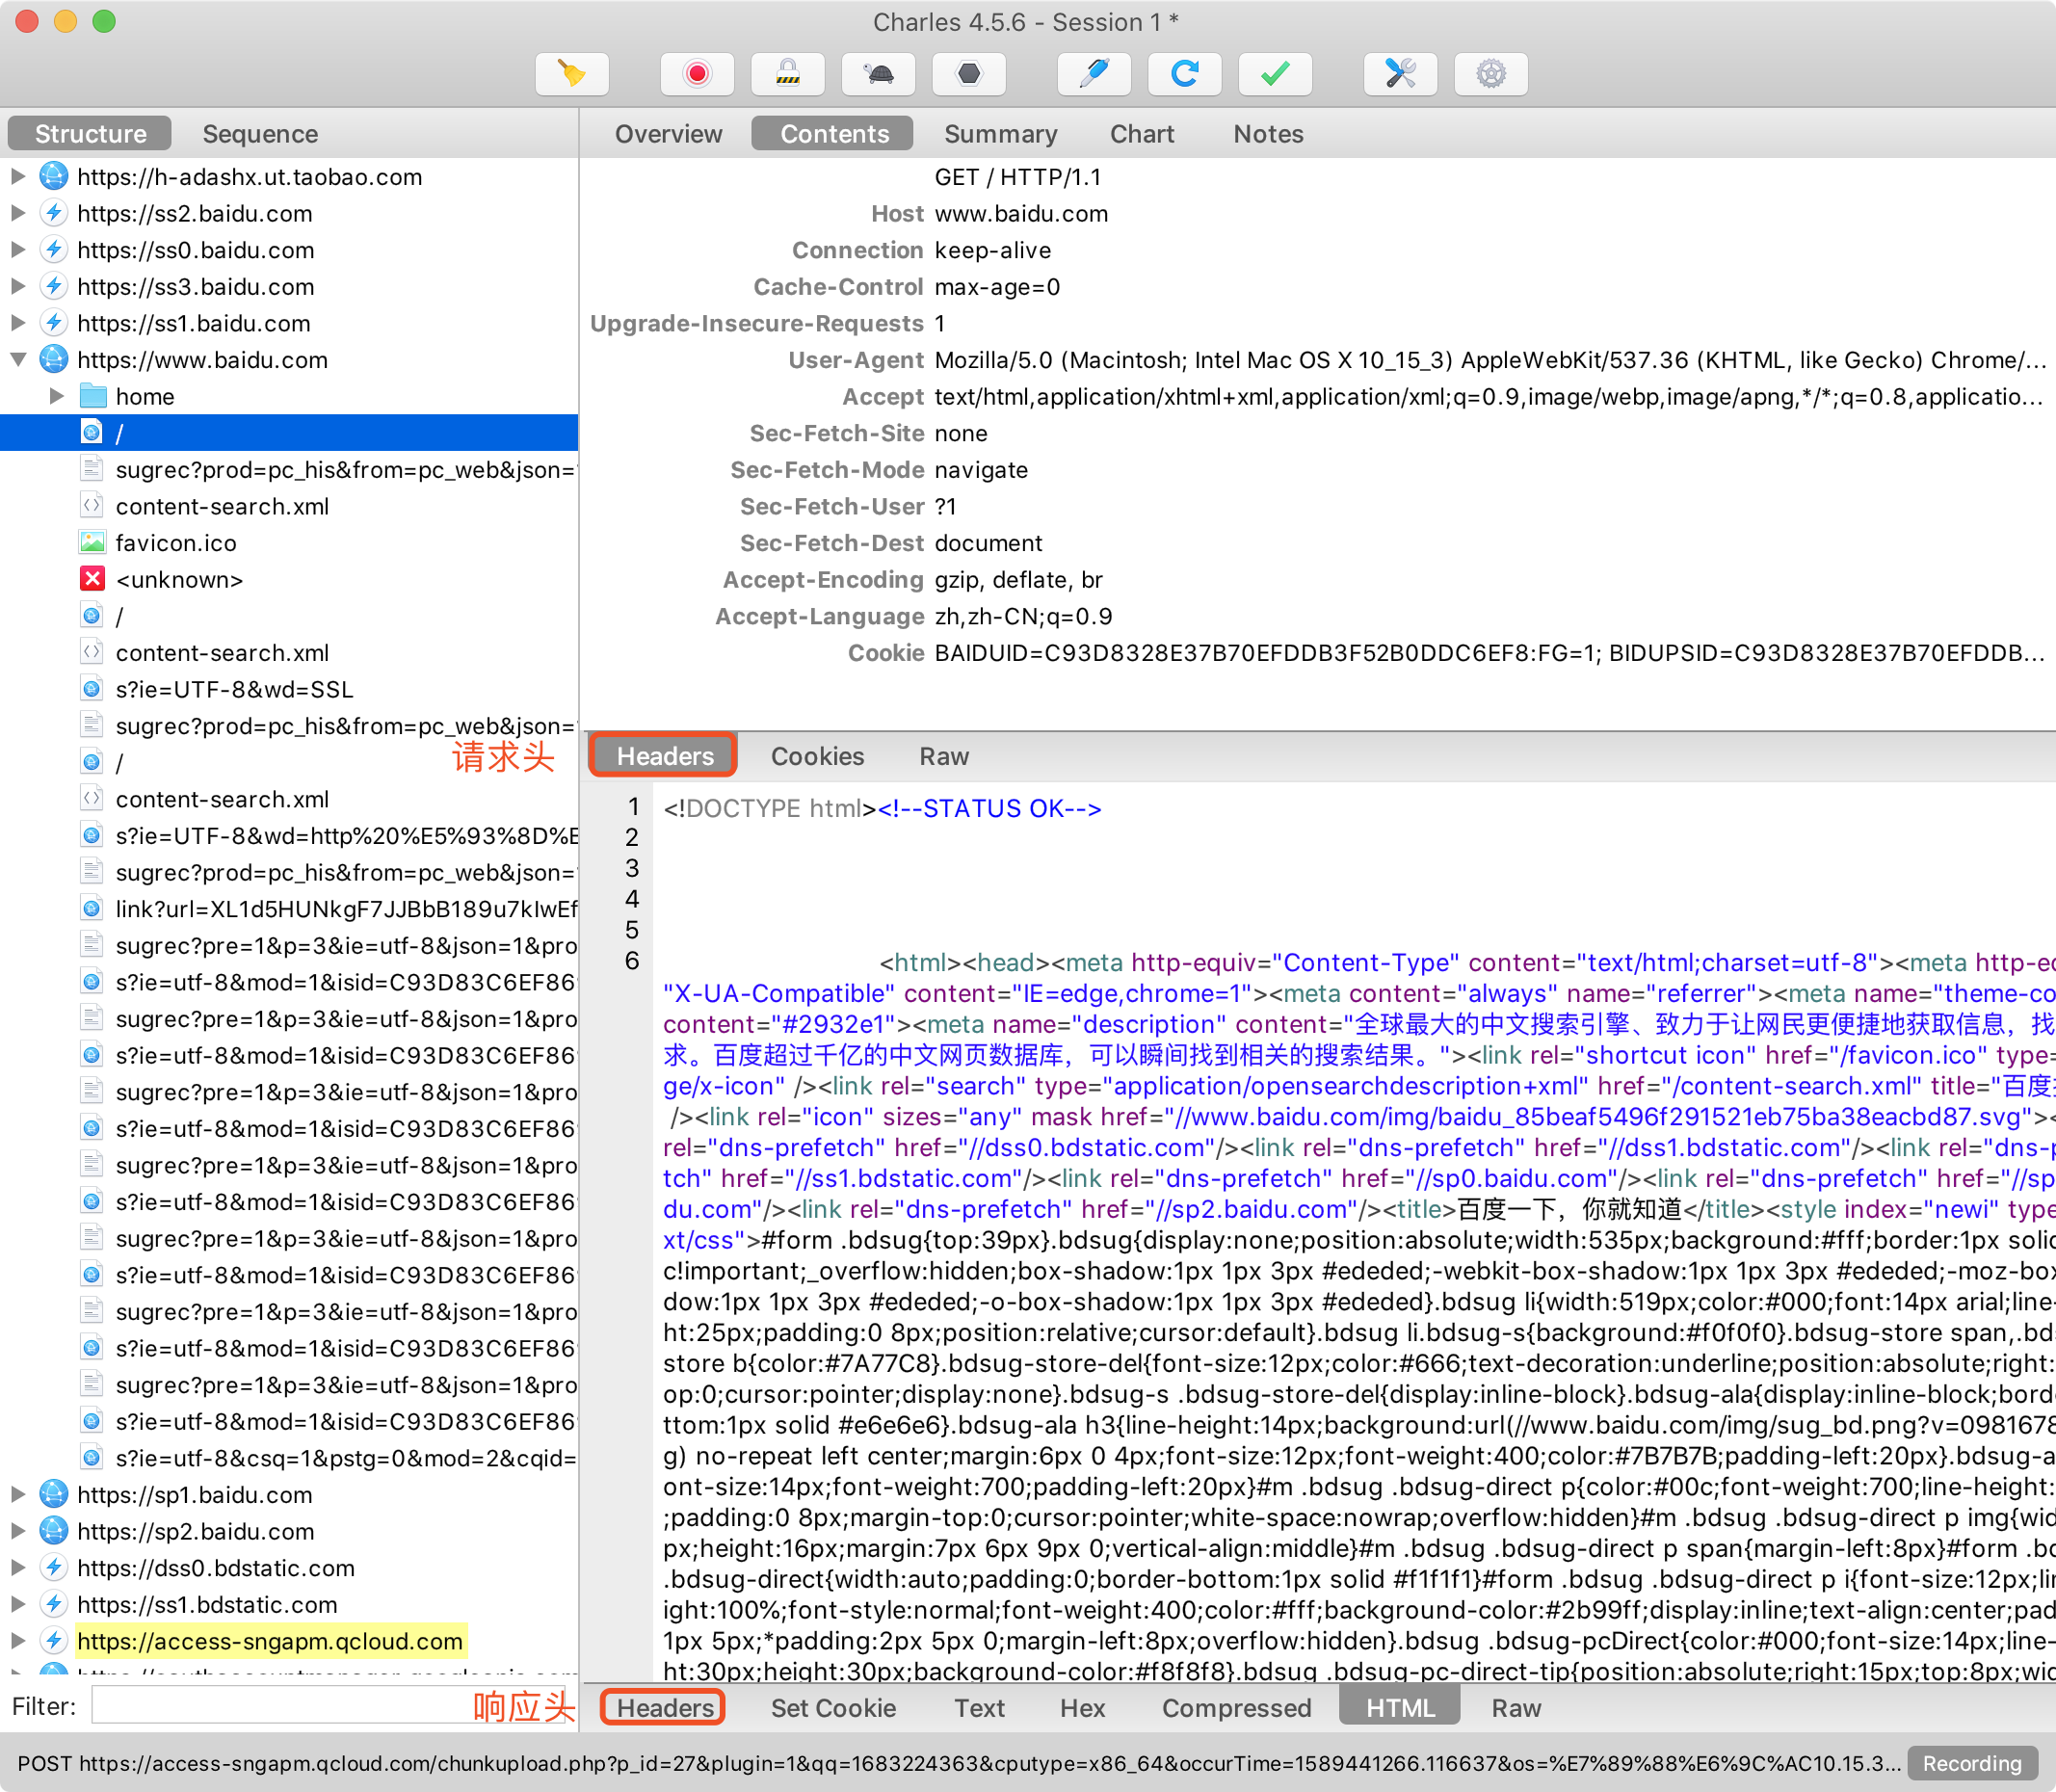Switch to the Sequence tab
This screenshot has height=1792, width=2056.
coord(260,134)
